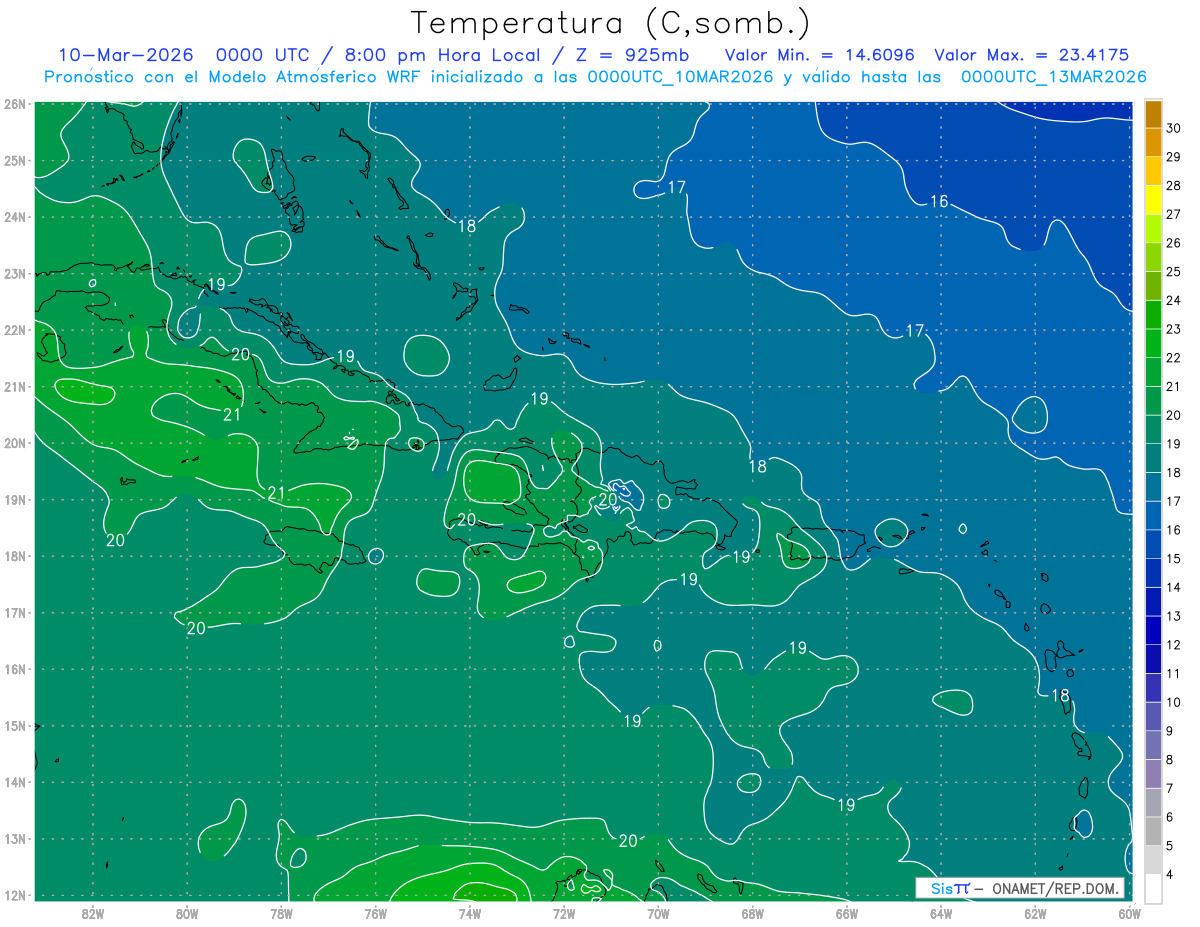The height and width of the screenshot is (927, 1200).
Task: Click the 26N latitude axis label
Action: [x=15, y=104]
